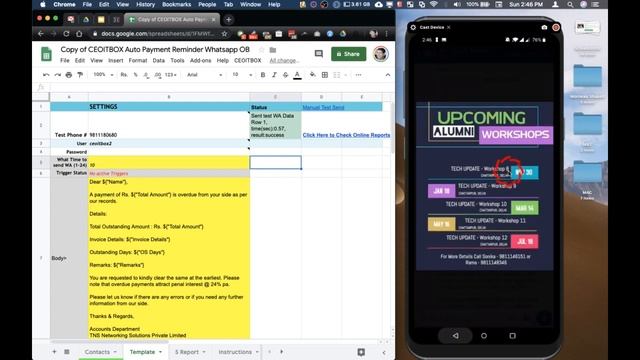Select the SETTINGS header cell
Viewport: 640px width, 360px height.
coord(169,107)
